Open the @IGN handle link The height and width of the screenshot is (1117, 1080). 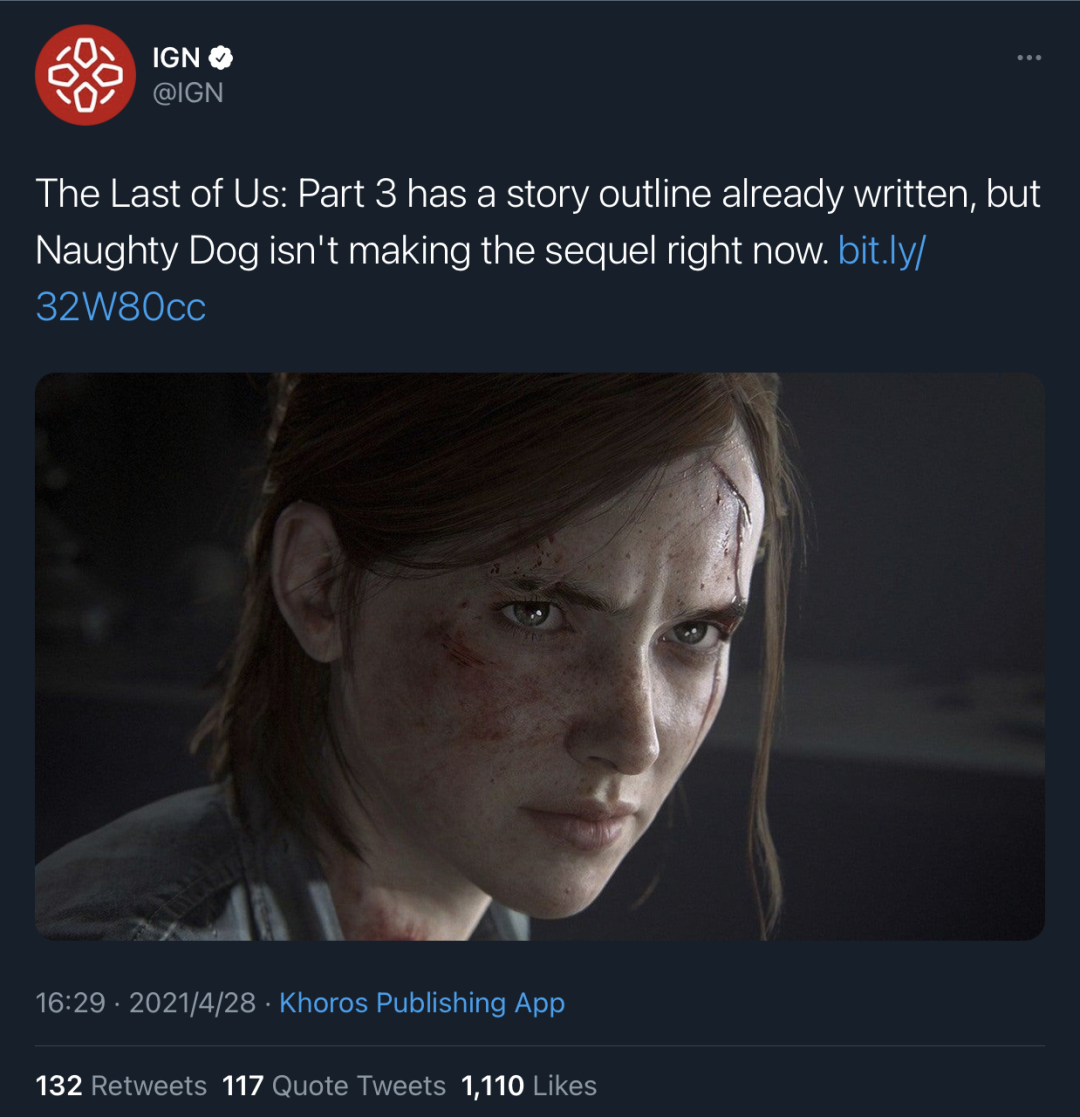click(187, 93)
